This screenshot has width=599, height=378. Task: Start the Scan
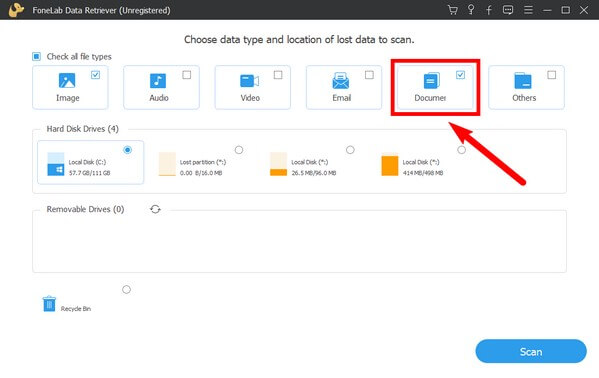coord(531,351)
